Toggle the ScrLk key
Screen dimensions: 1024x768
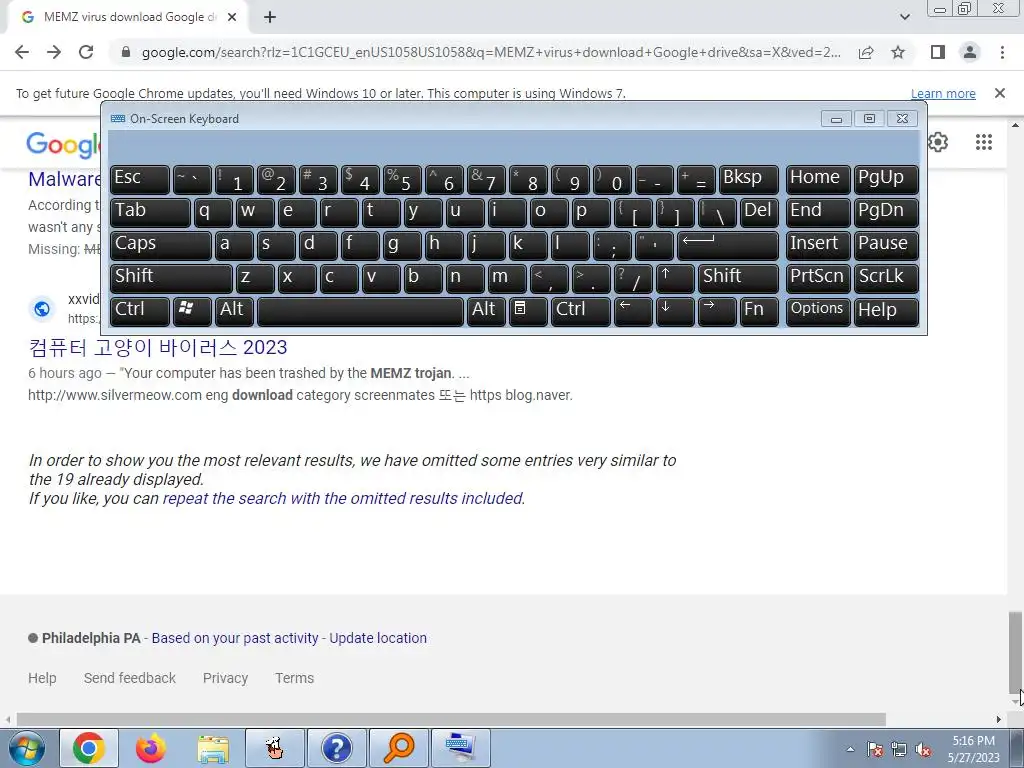pyautogui.click(x=886, y=278)
